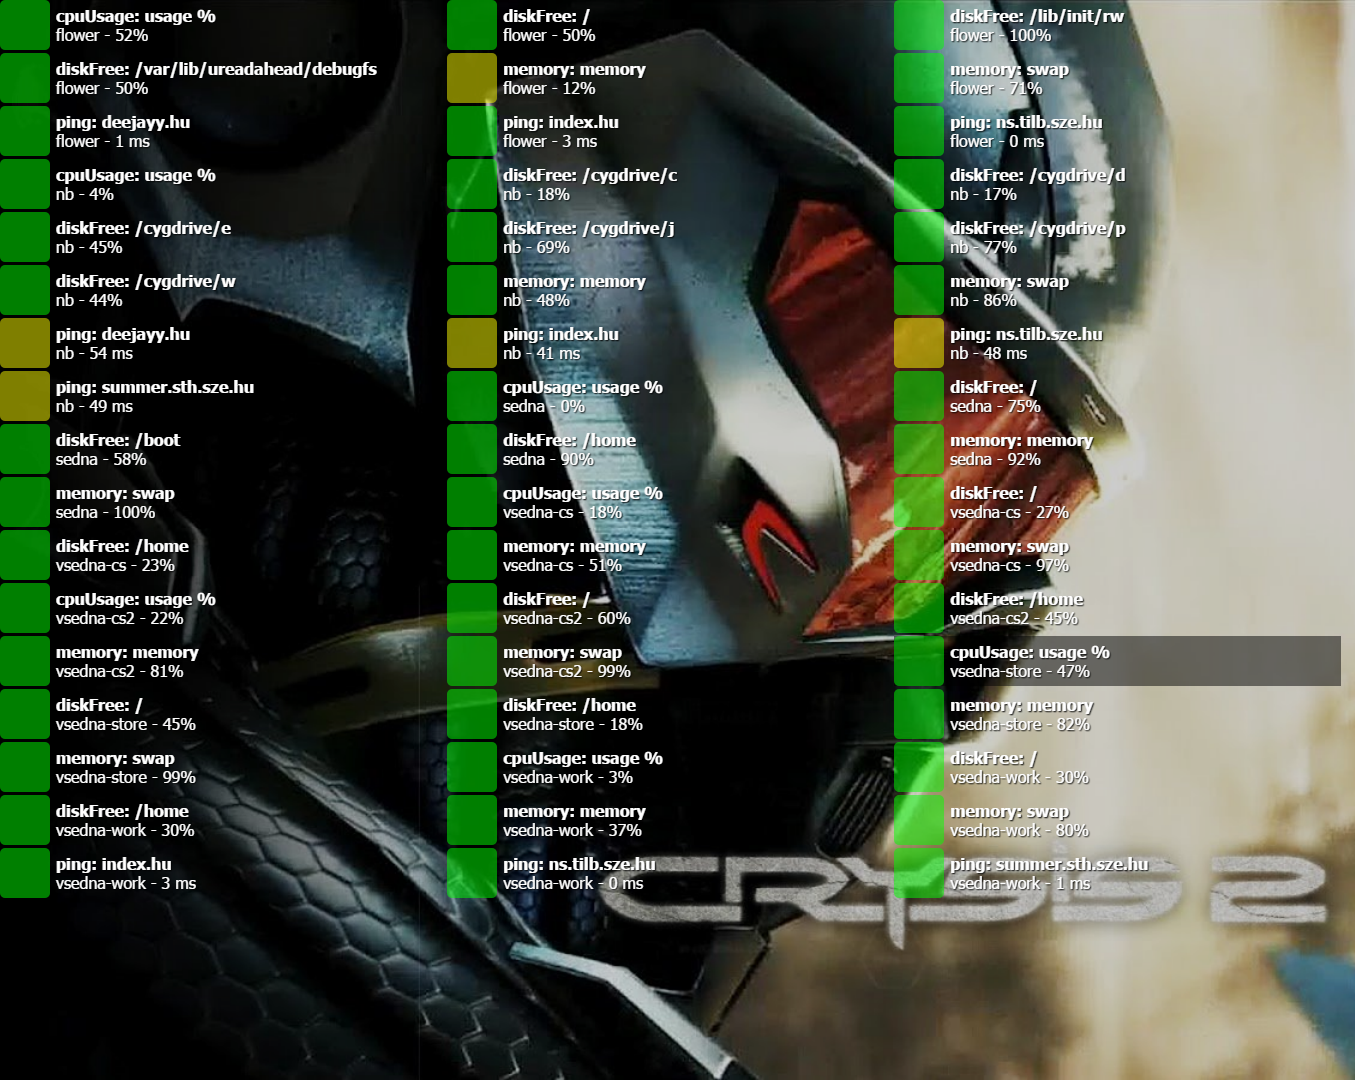Click the yellow status square for flower memory 12%
Viewport: 1355px width, 1080px height.
tap(472, 78)
